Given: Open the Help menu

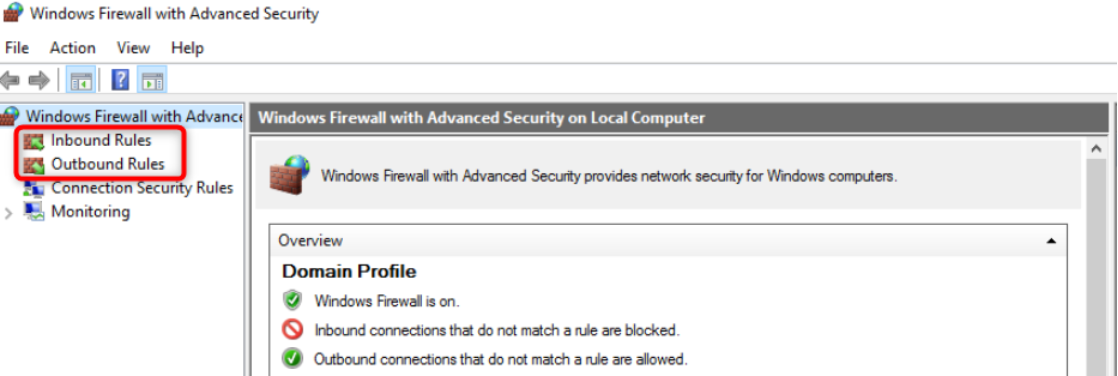Looking at the screenshot, I should [x=188, y=48].
